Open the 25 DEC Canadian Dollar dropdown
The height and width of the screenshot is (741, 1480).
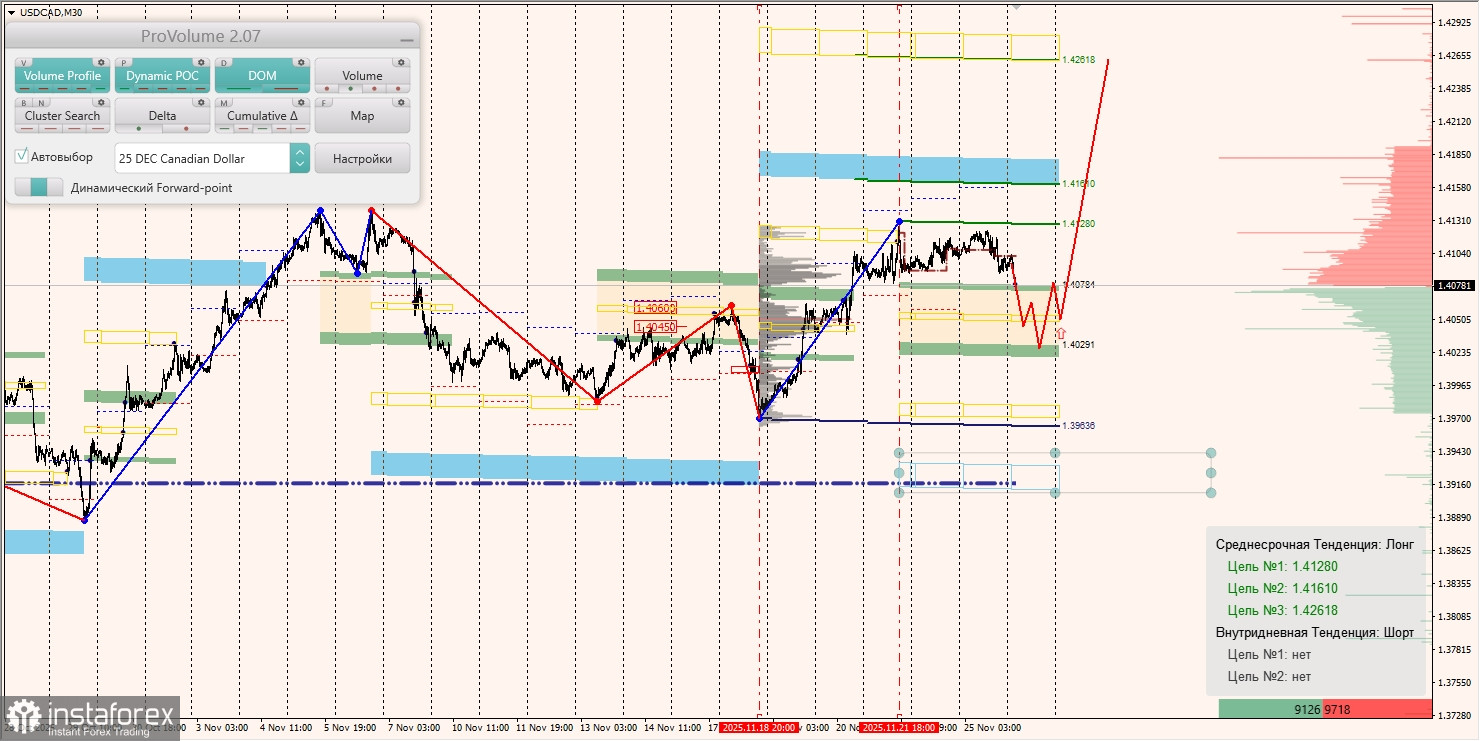coord(203,158)
